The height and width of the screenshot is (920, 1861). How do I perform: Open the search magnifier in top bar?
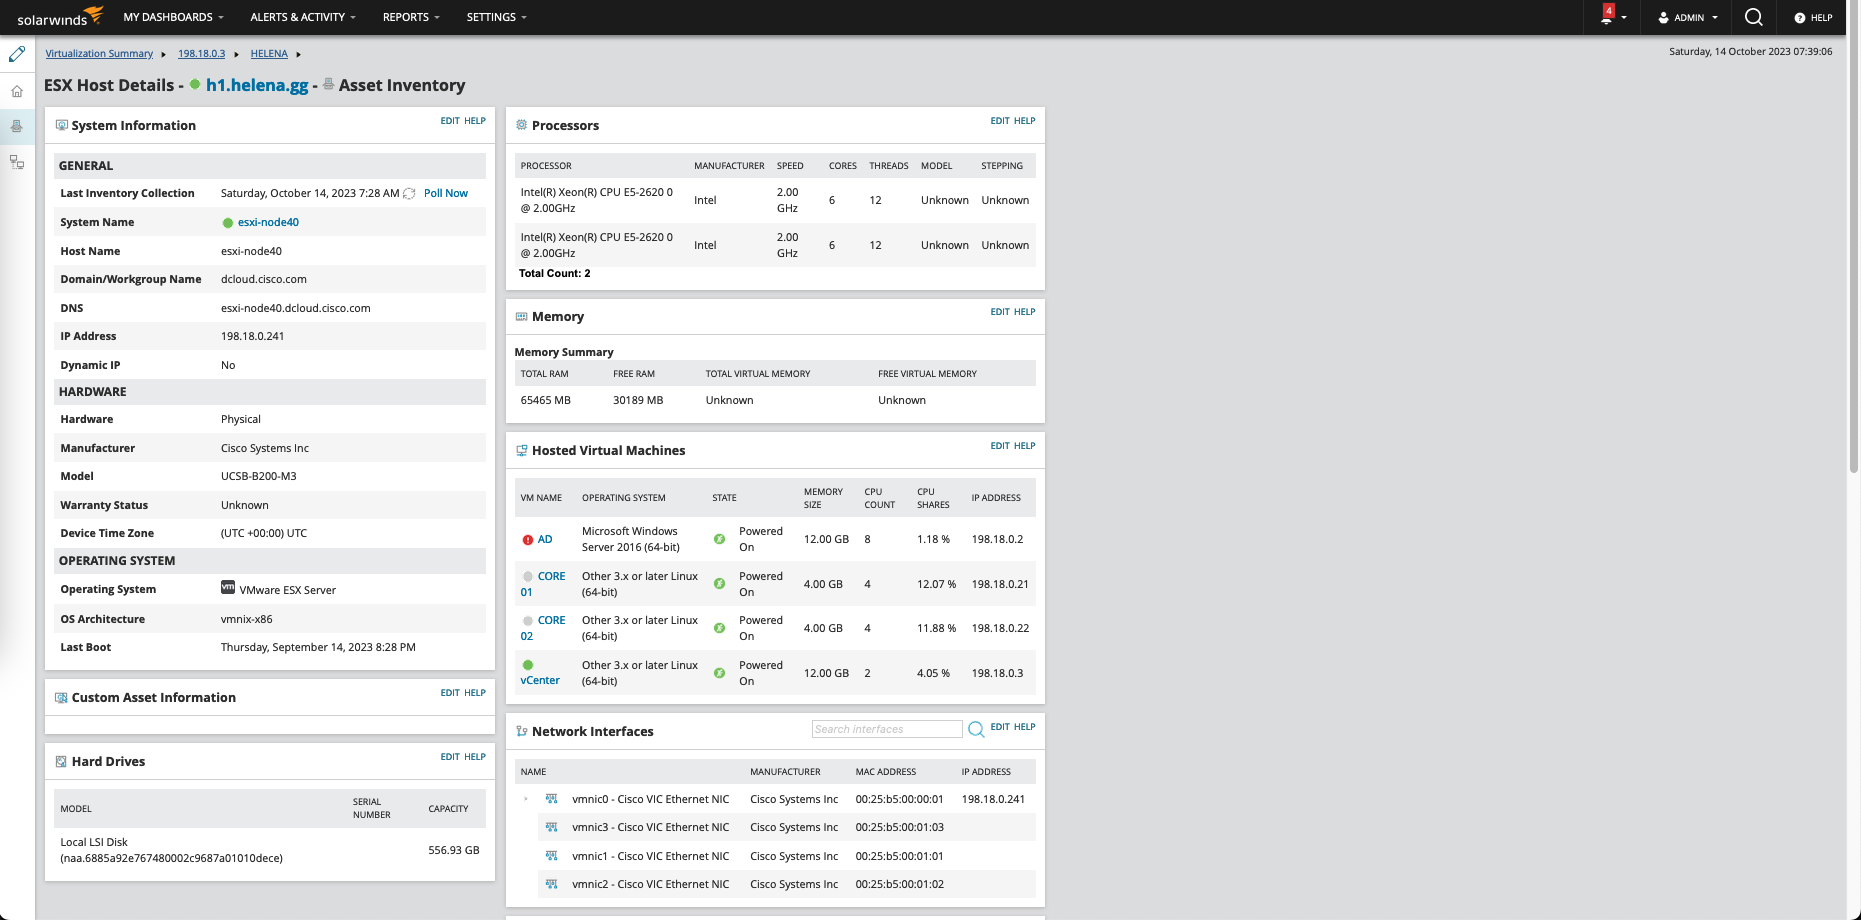[x=1753, y=17]
